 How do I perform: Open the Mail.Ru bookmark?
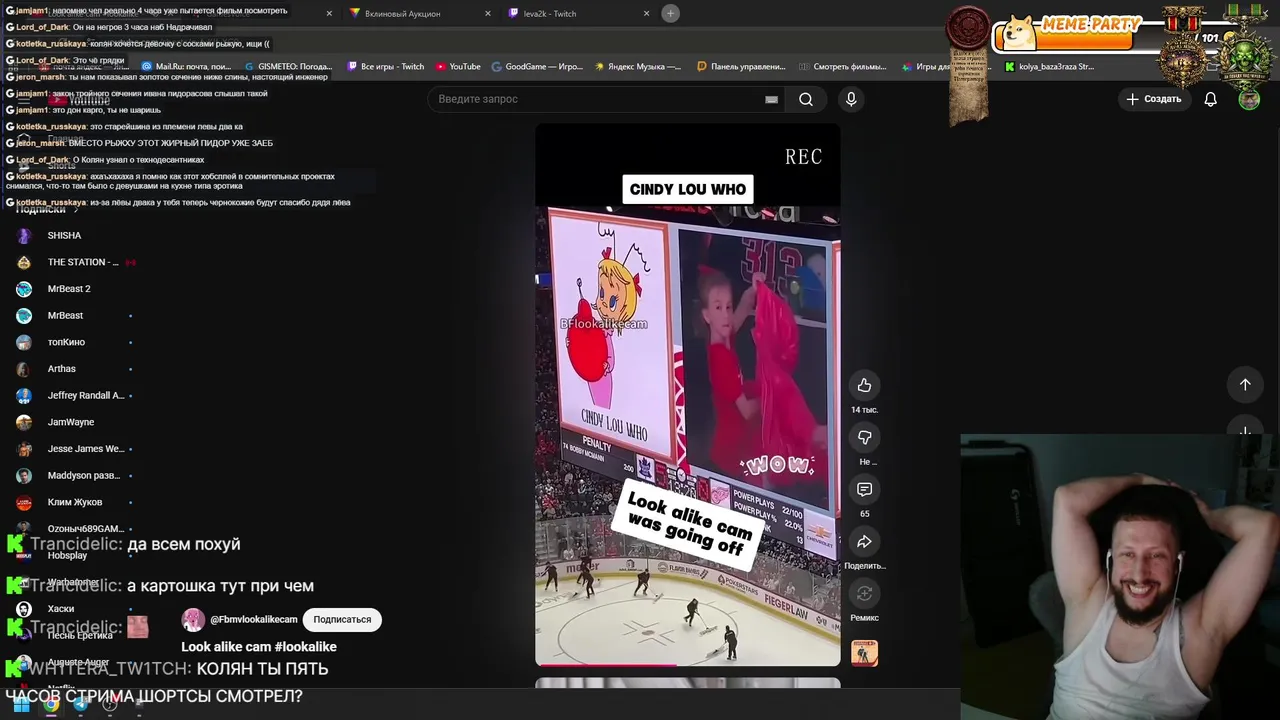coord(185,67)
